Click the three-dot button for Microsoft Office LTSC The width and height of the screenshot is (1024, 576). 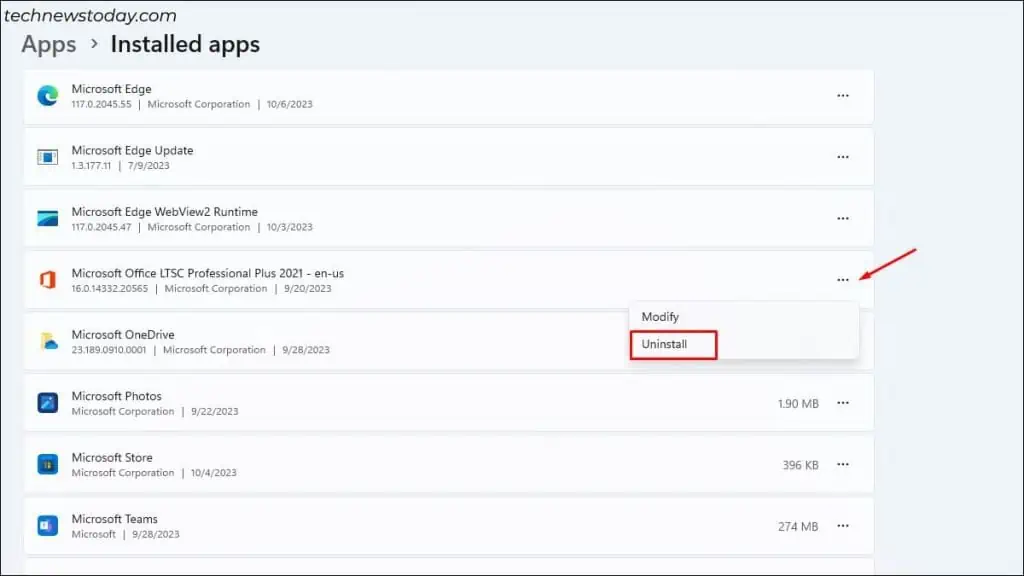point(843,280)
